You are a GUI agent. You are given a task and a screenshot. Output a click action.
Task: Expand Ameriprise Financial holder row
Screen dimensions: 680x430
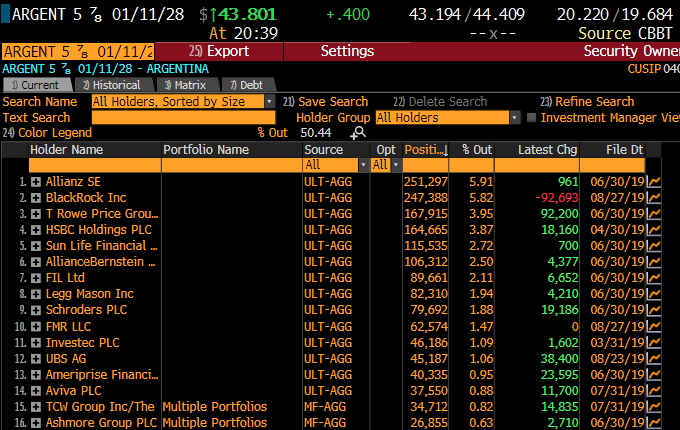(36, 375)
